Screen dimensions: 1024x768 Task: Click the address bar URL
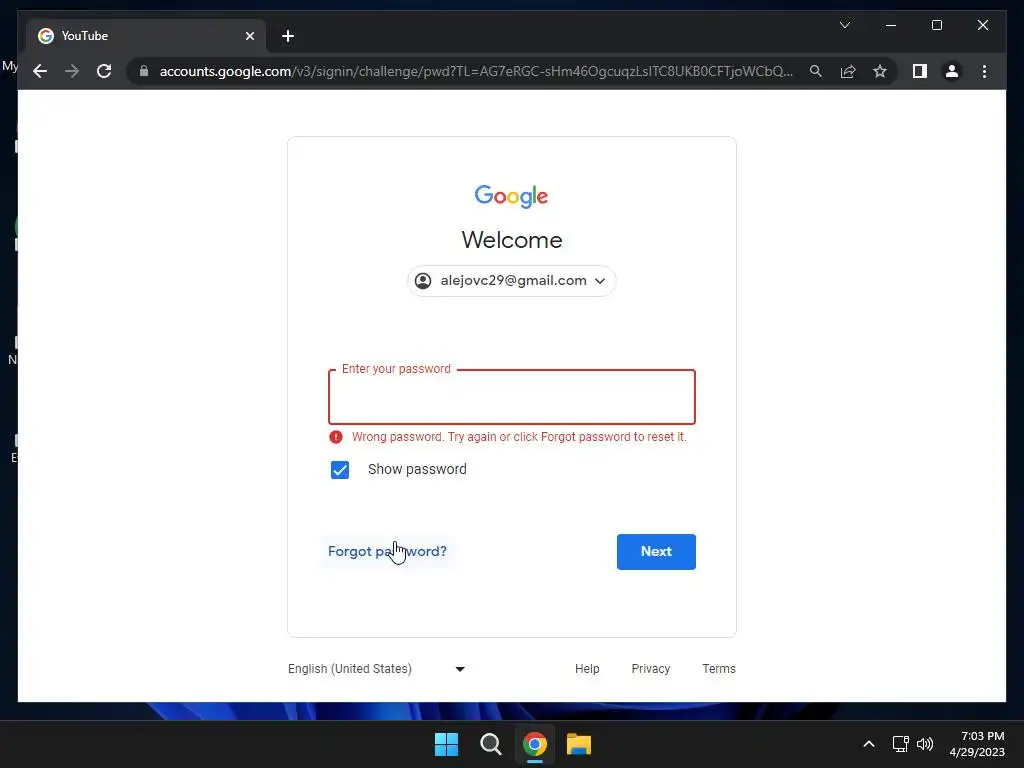coord(476,71)
